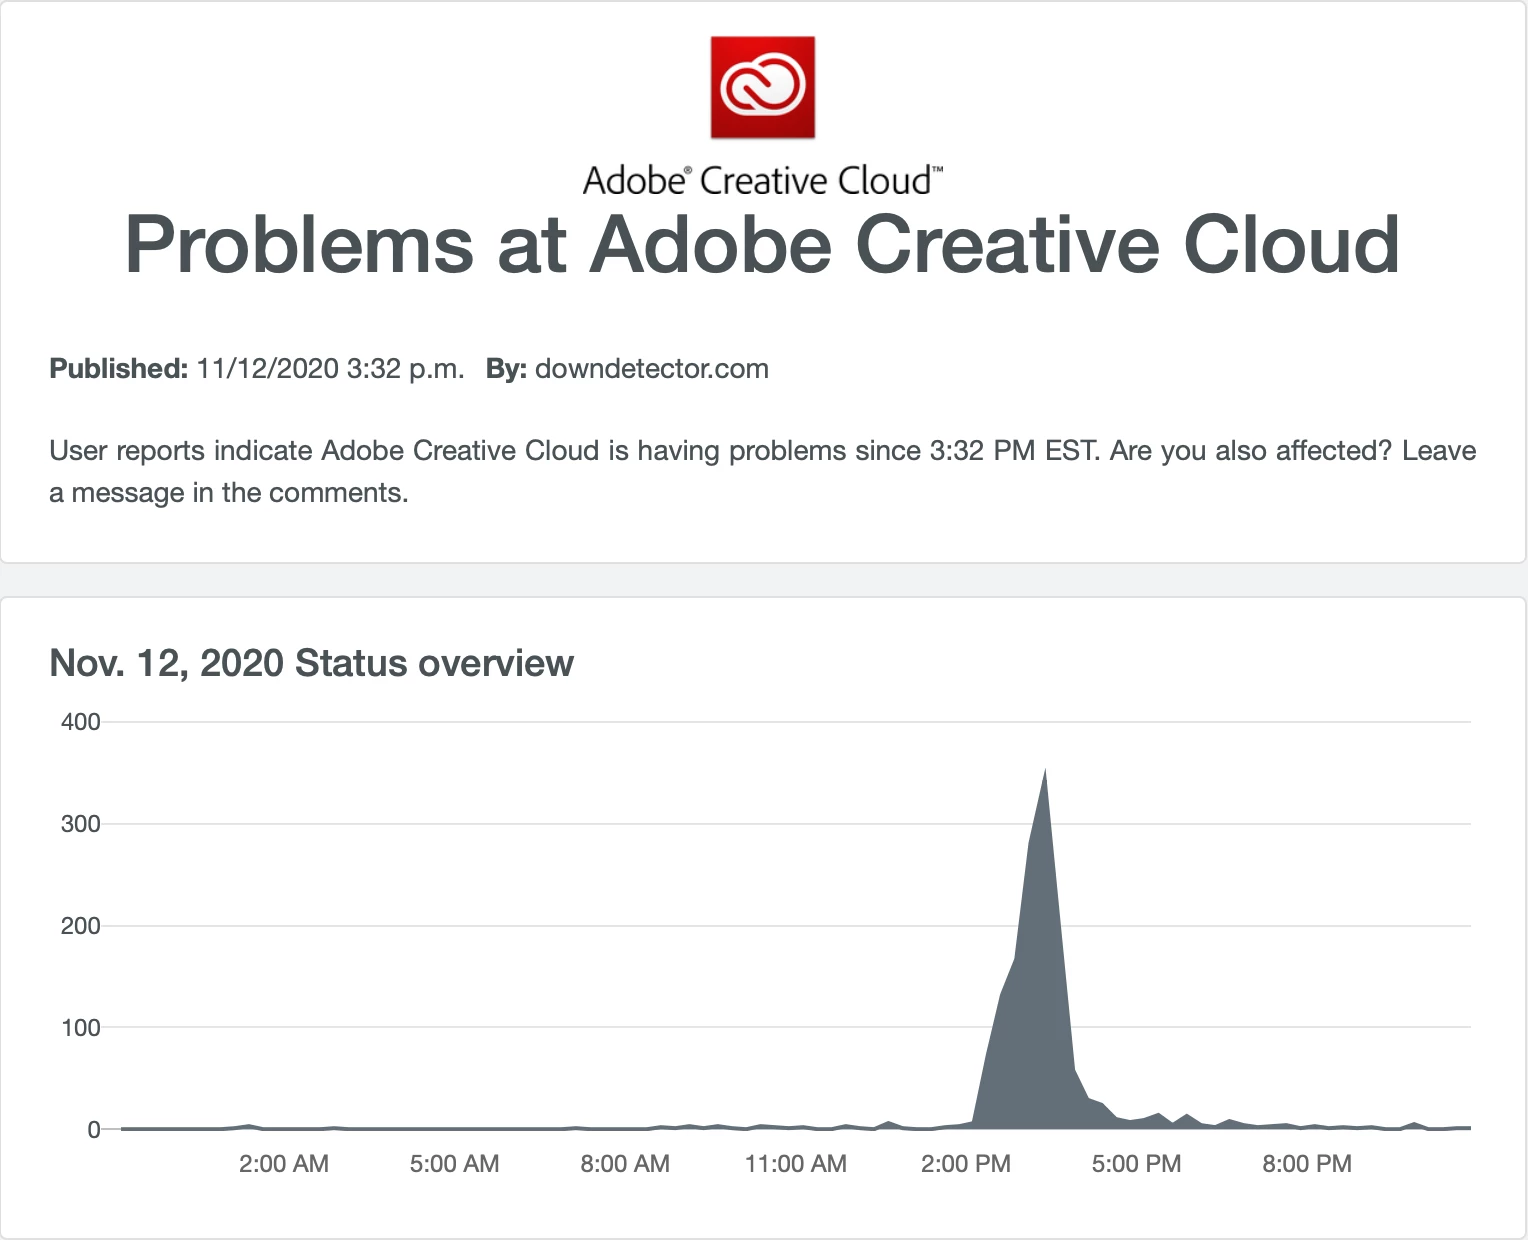Click the 300 y-axis label
The height and width of the screenshot is (1240, 1528).
click(x=81, y=824)
